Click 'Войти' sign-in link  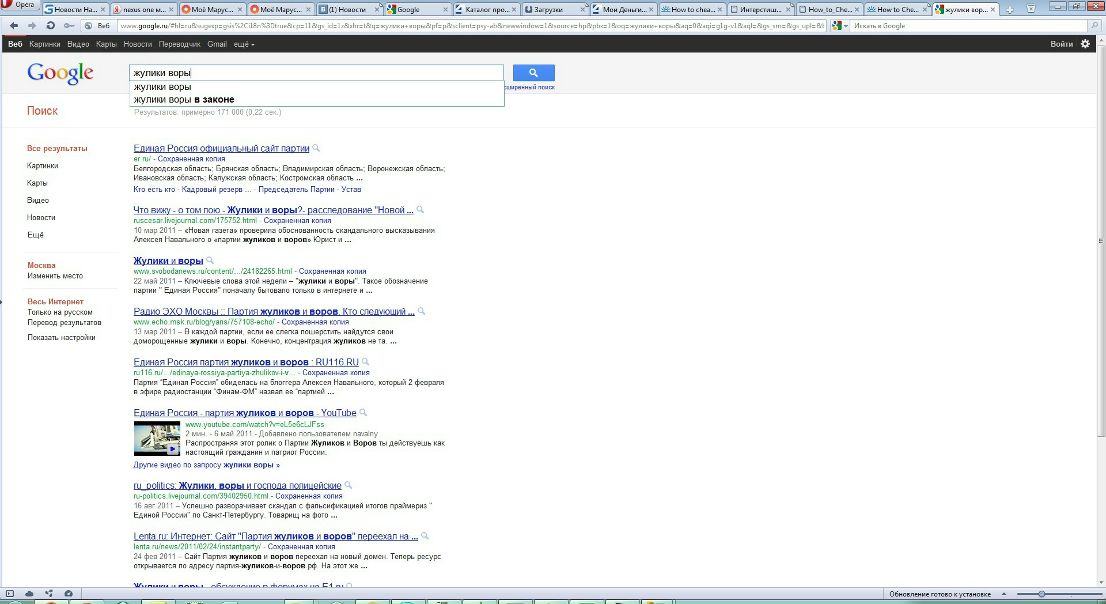(x=1061, y=44)
